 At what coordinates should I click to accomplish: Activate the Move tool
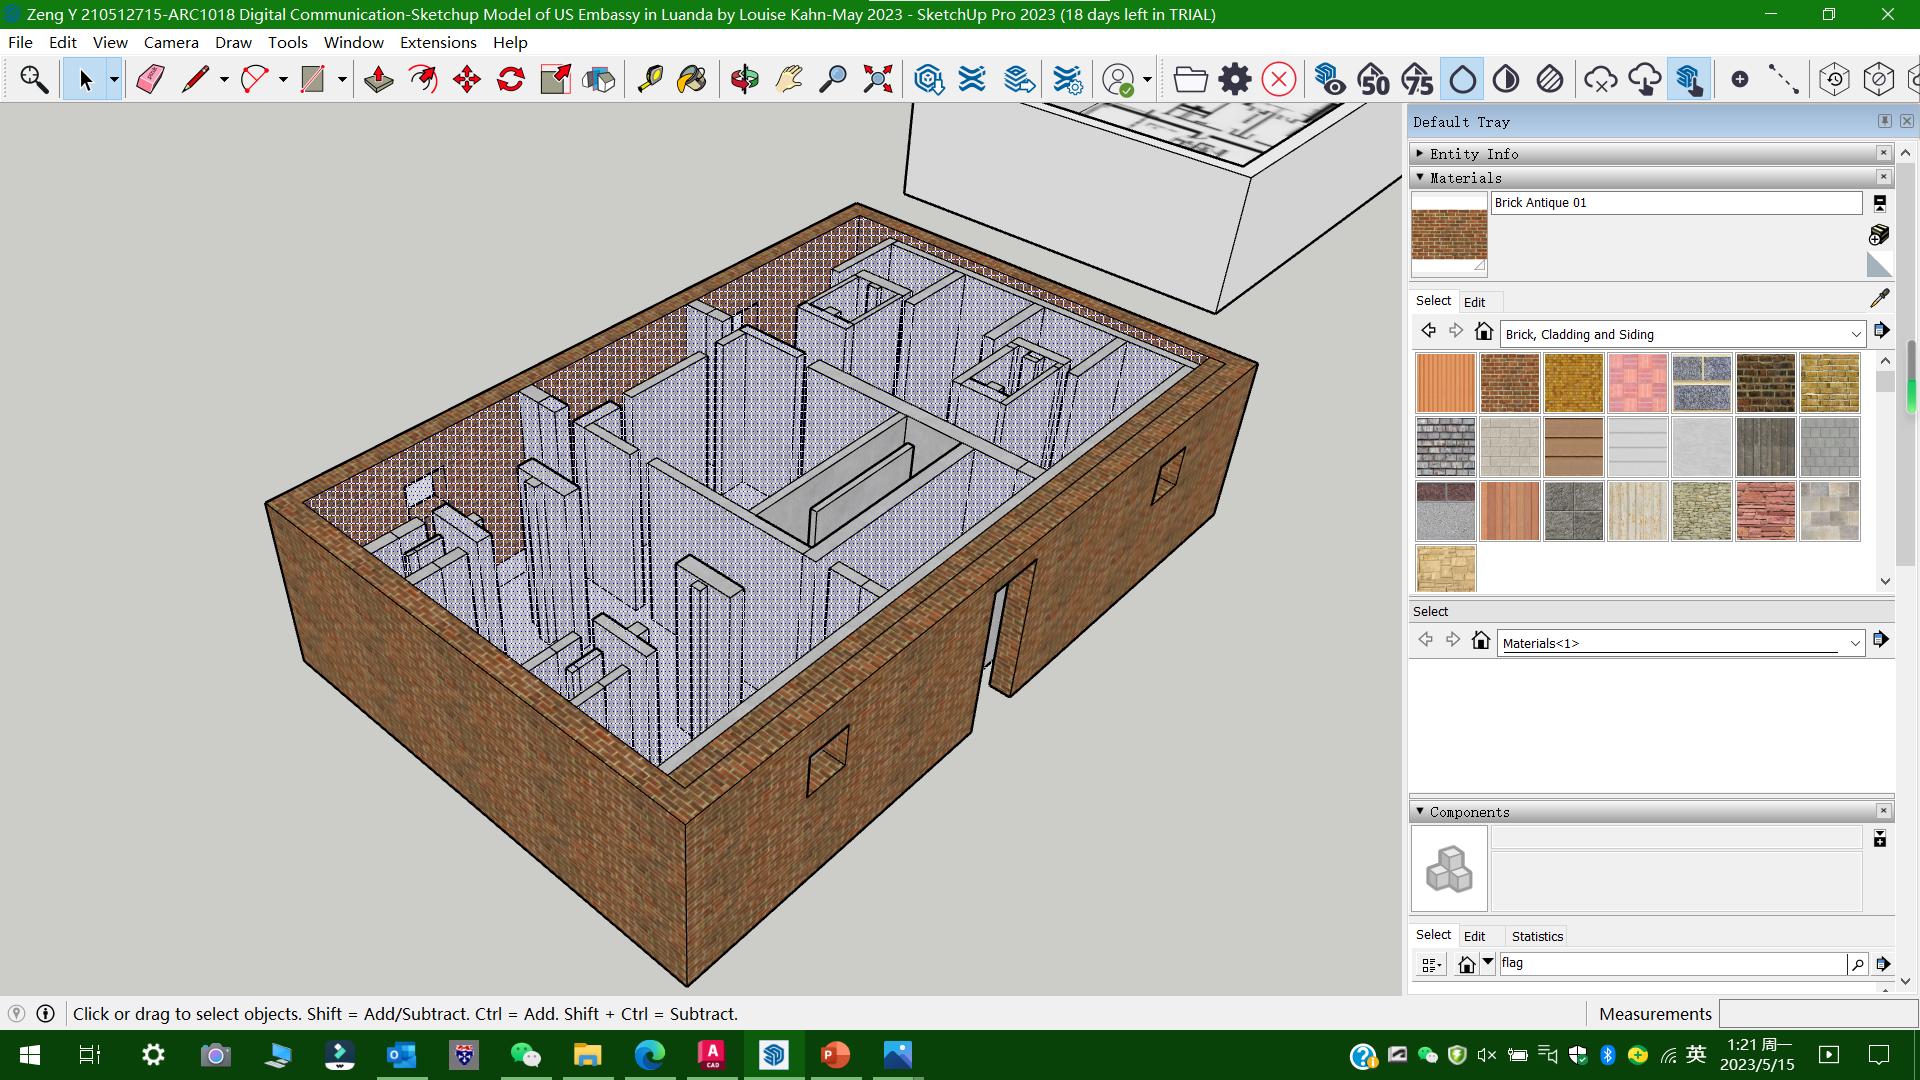(x=467, y=79)
